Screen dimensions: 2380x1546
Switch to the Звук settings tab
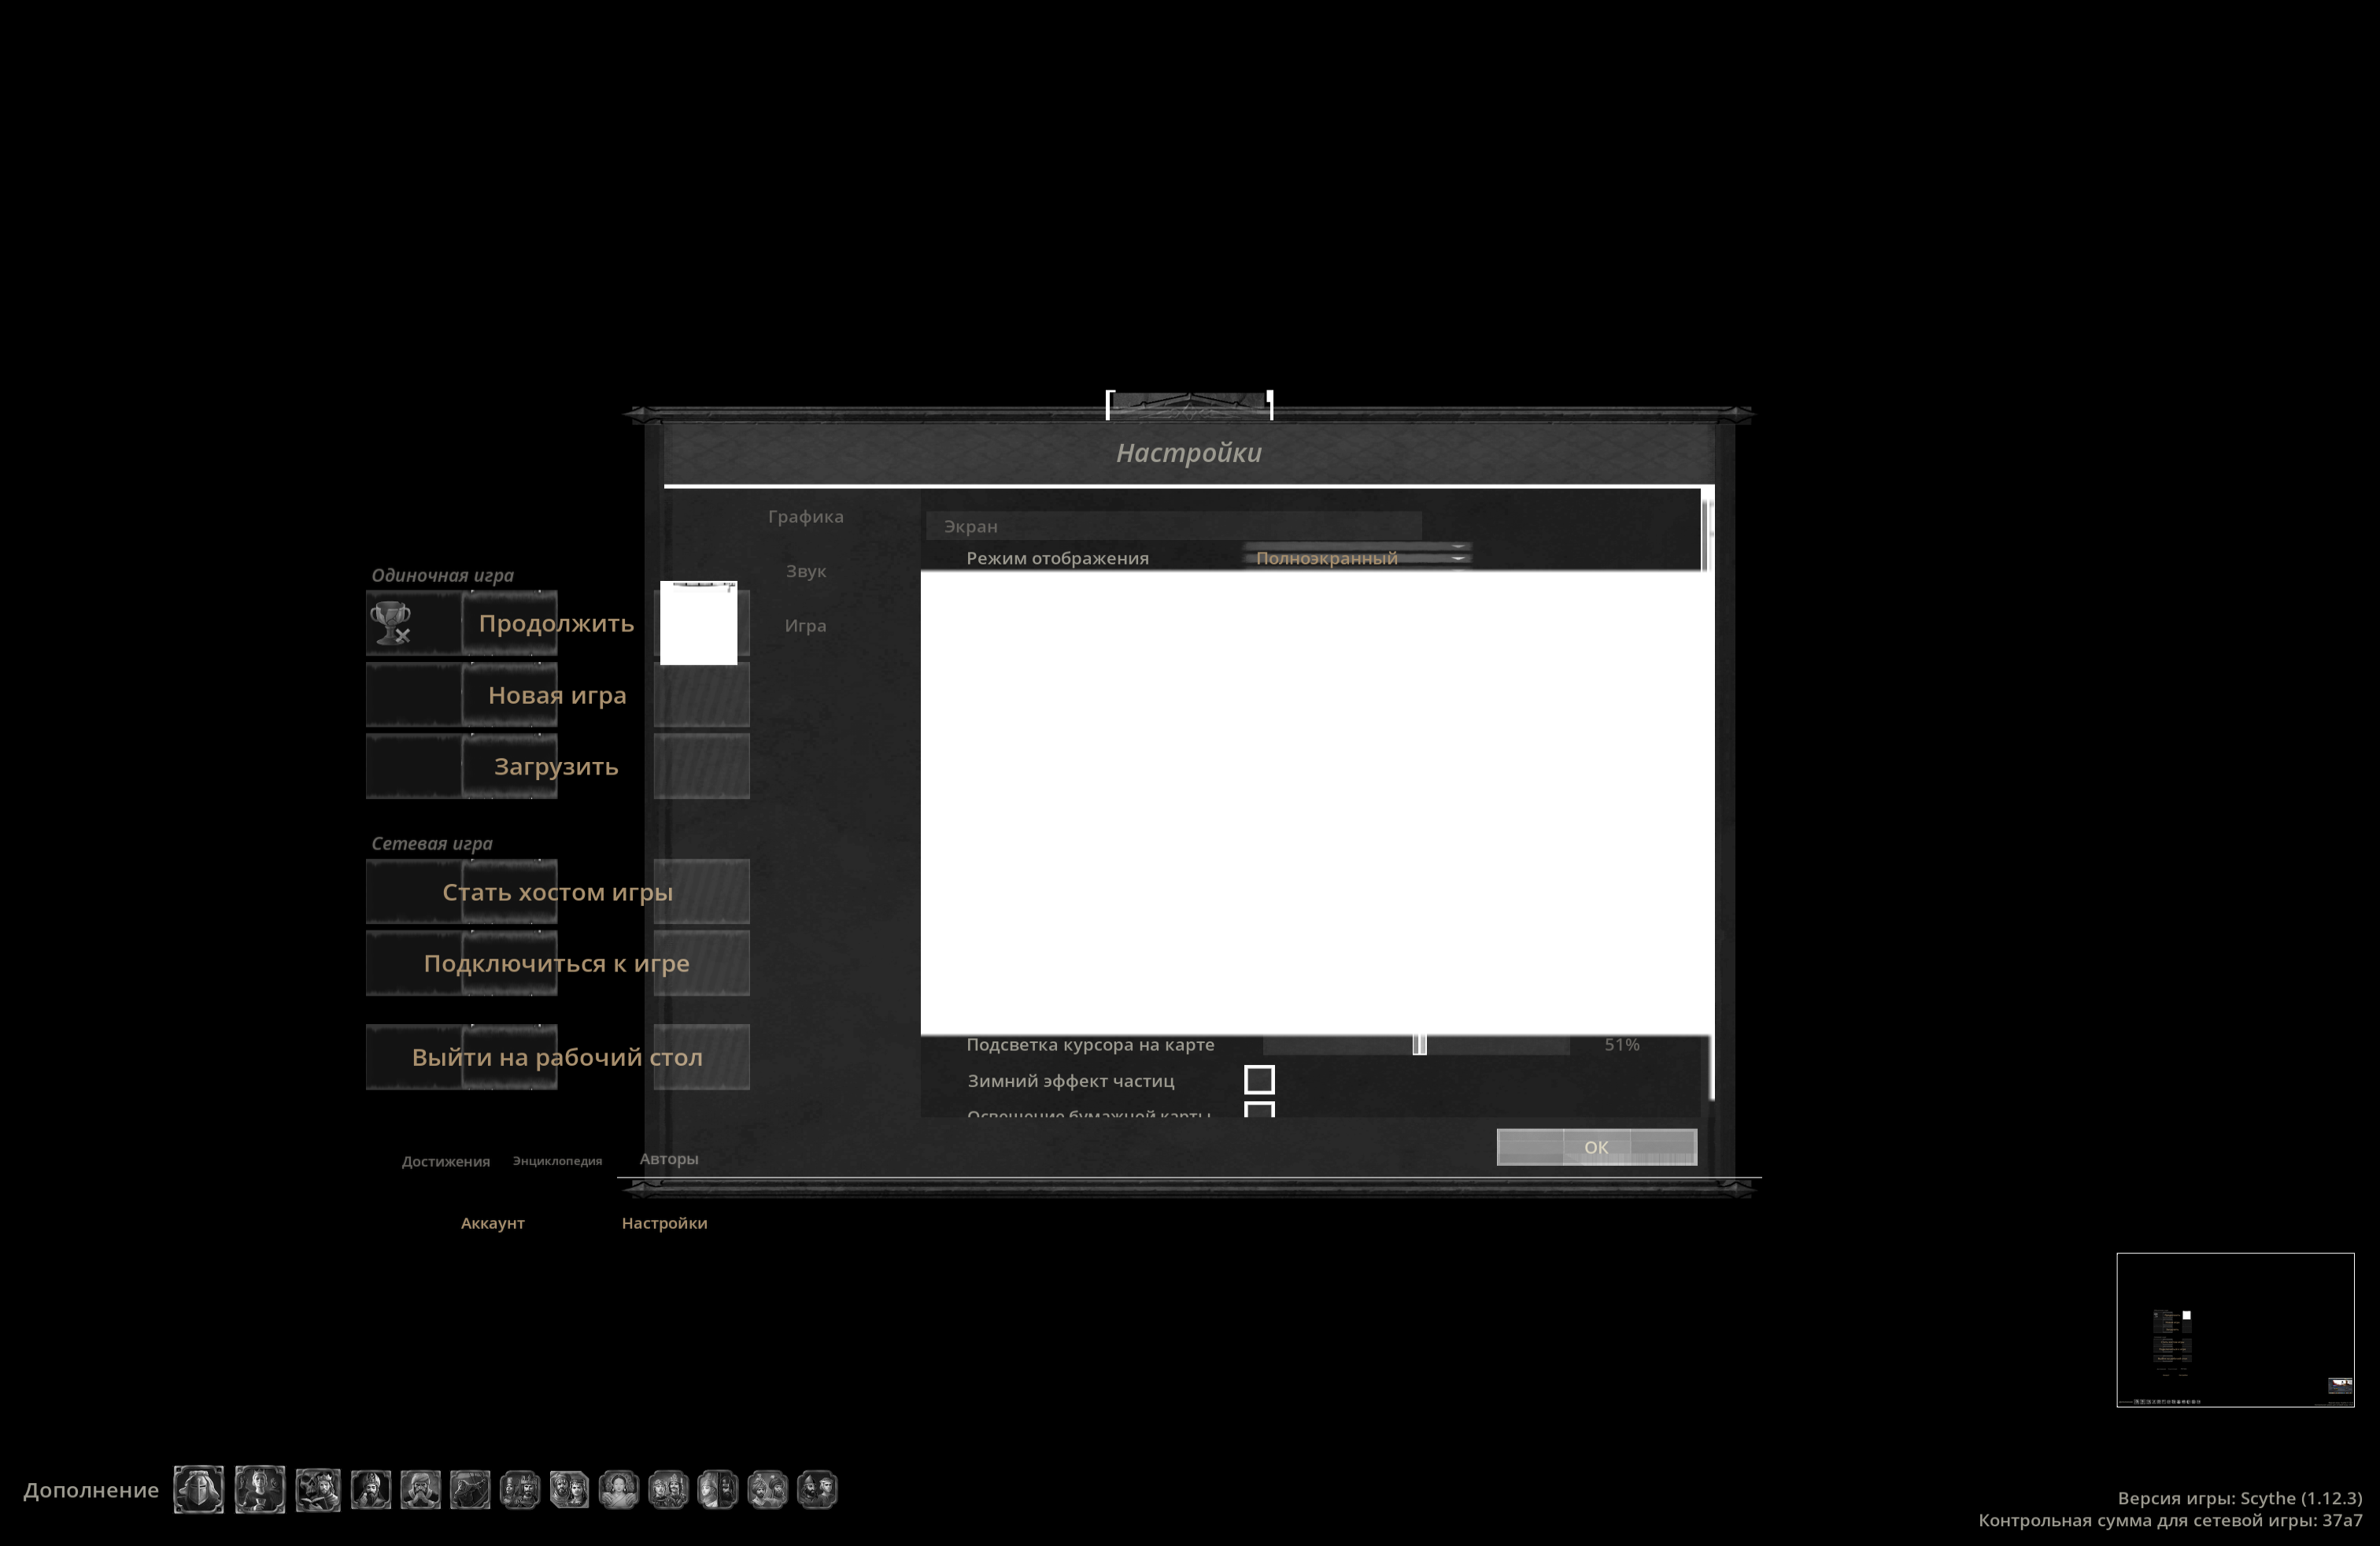pyautogui.click(x=805, y=571)
